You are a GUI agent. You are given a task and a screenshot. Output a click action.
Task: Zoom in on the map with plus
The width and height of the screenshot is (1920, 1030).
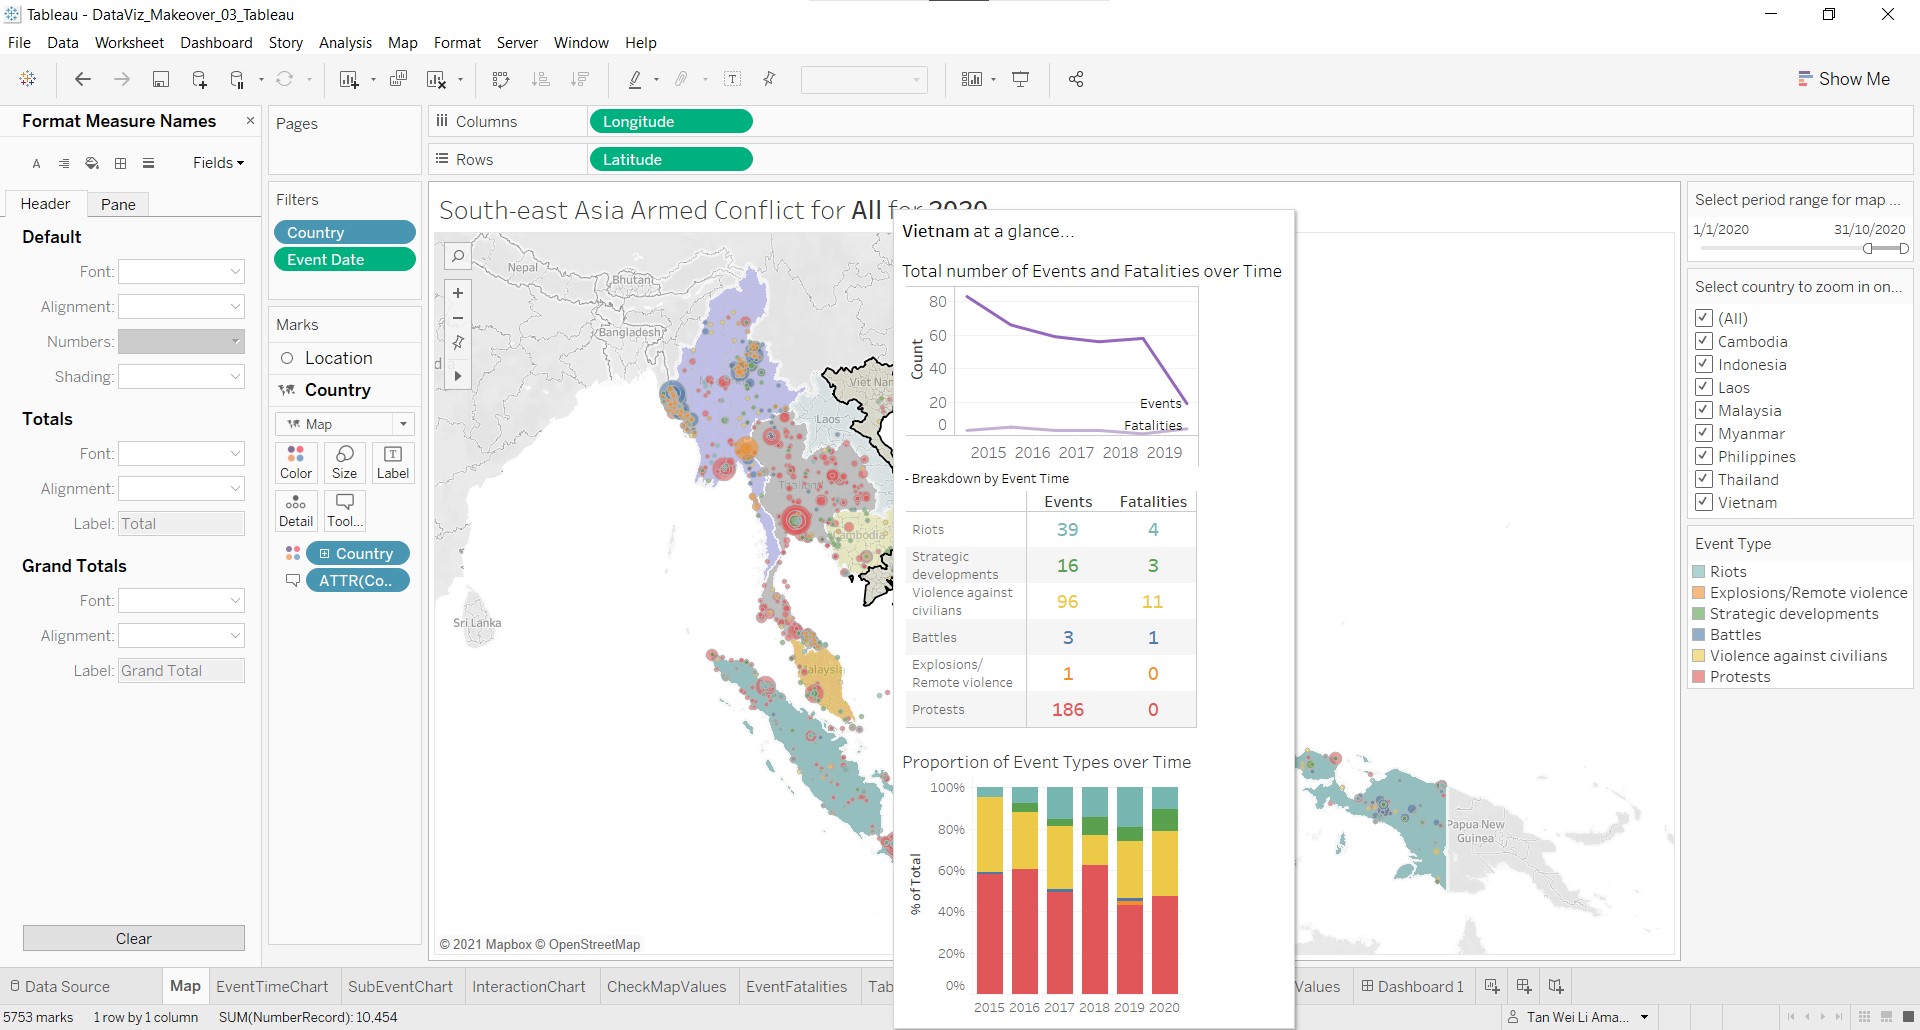click(458, 293)
